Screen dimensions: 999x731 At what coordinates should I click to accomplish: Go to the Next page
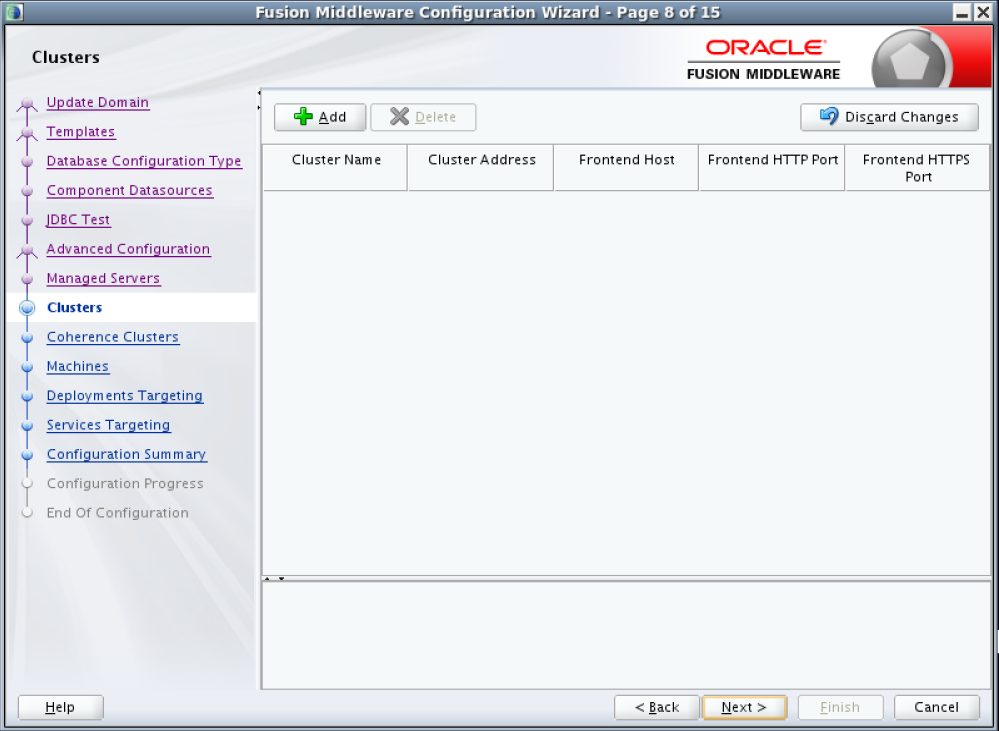[x=744, y=707]
